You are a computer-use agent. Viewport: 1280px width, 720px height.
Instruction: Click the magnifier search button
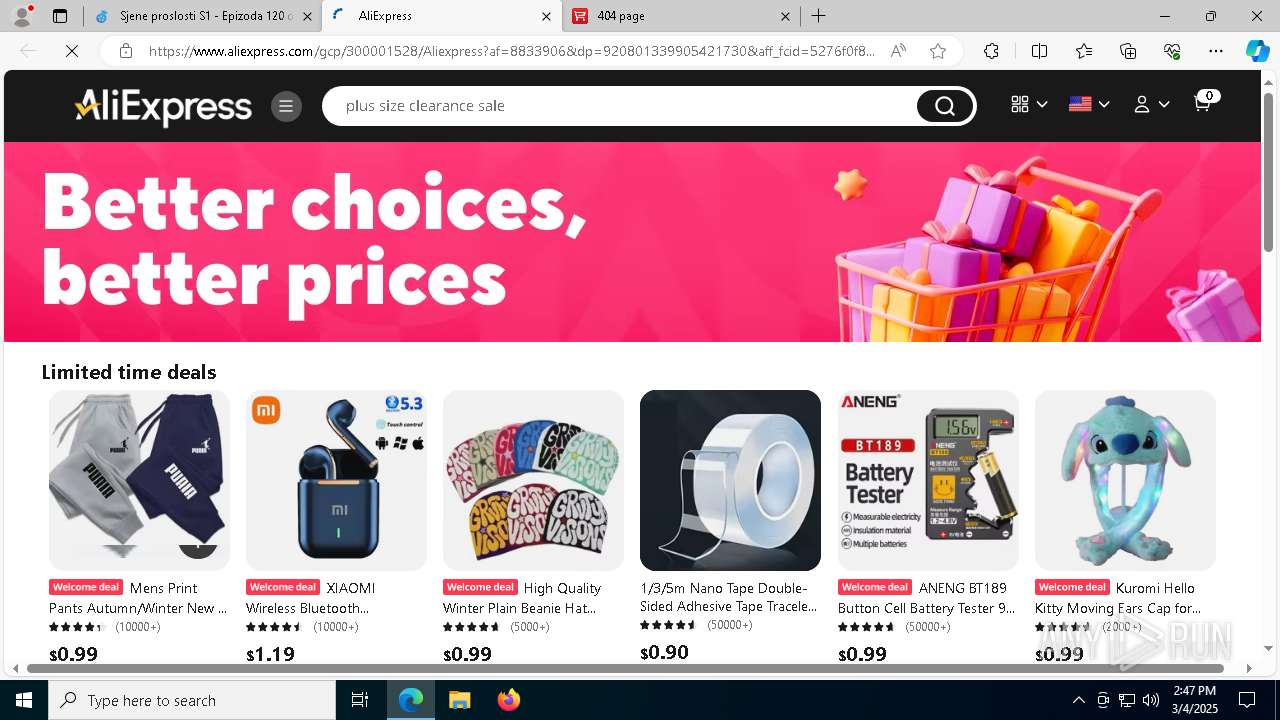[944, 106]
